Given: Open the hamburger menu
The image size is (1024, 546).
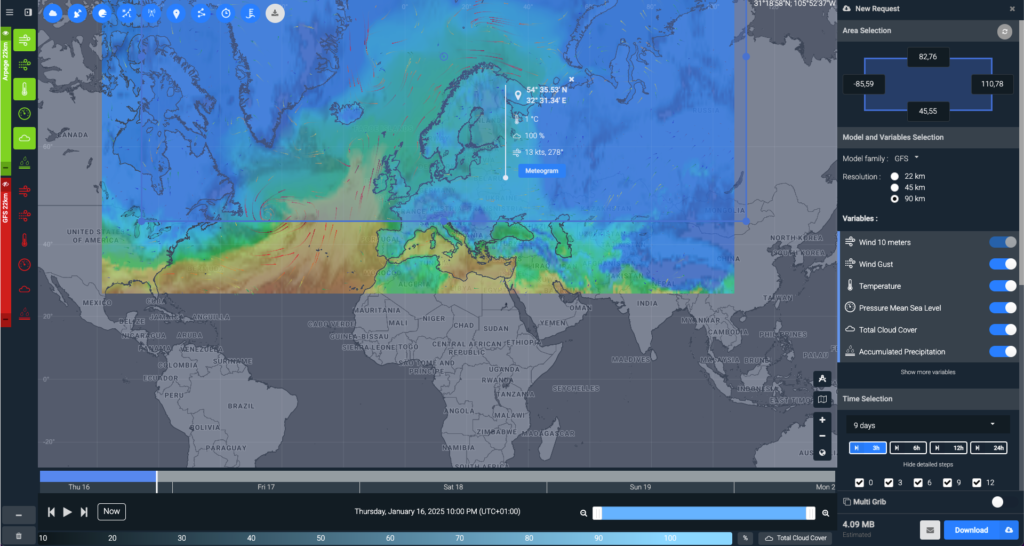Looking at the screenshot, I should point(9,12).
